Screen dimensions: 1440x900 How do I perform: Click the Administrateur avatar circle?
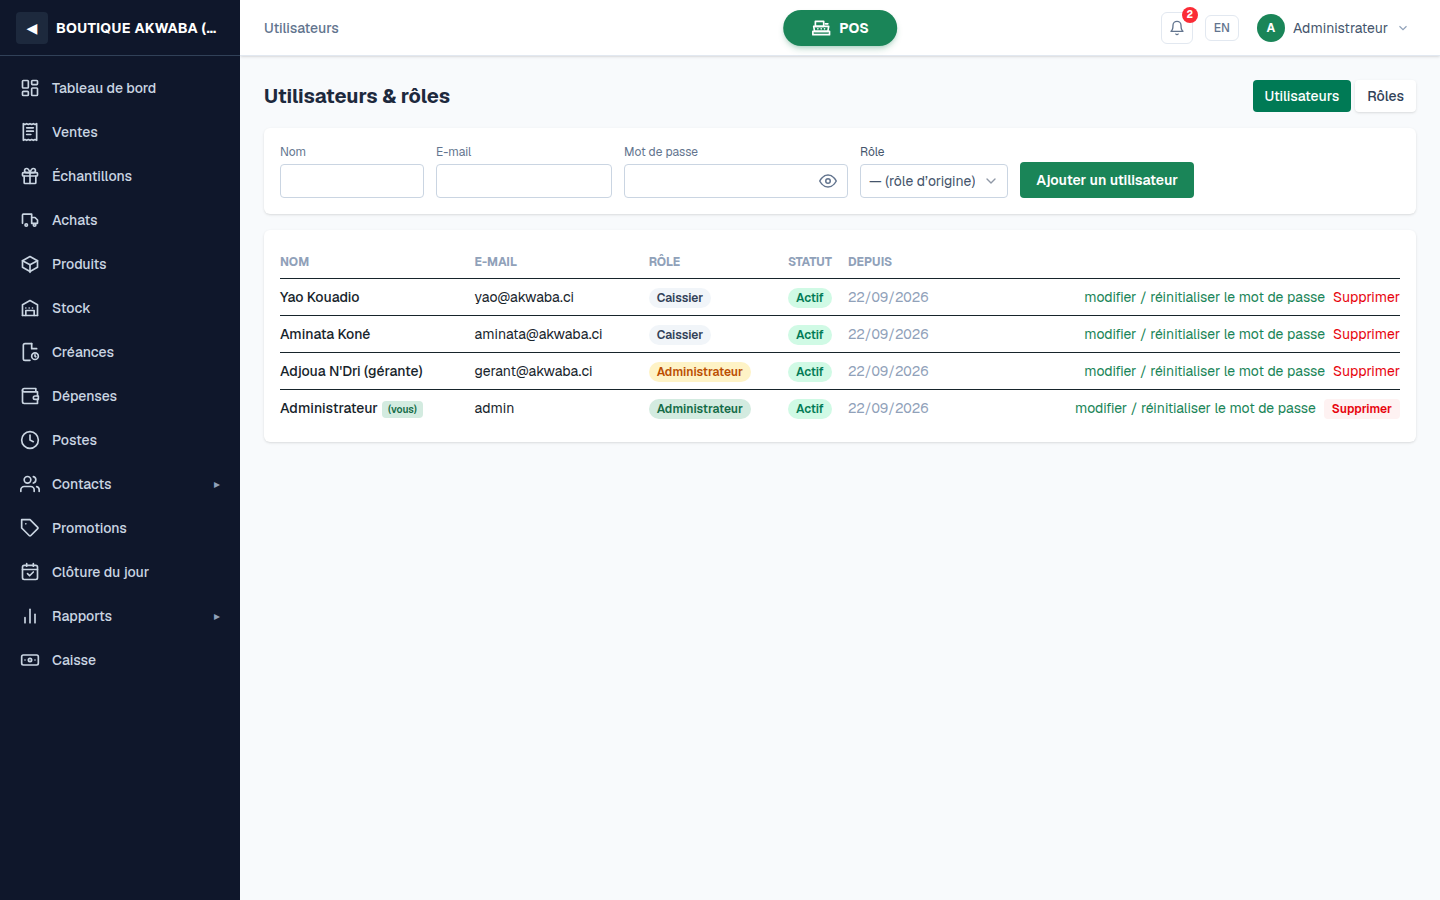1271,28
